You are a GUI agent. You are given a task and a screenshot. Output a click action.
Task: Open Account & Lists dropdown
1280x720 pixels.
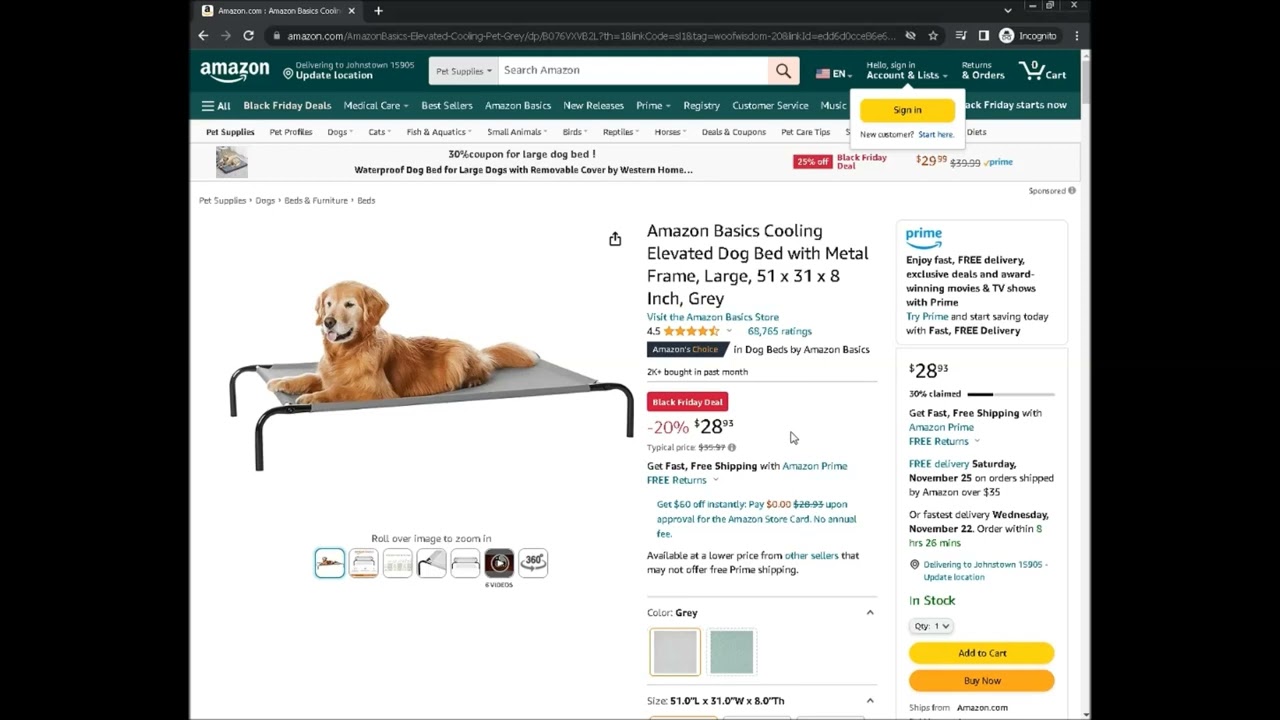pos(906,71)
